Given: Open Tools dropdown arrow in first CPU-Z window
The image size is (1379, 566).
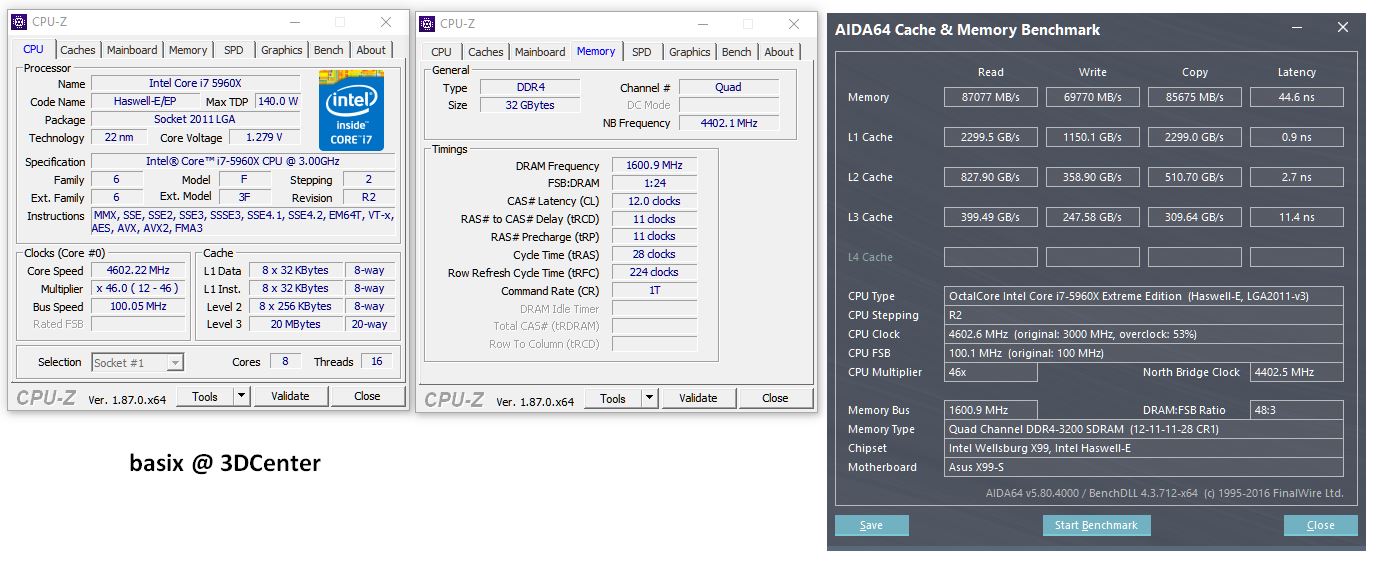Looking at the screenshot, I should pyautogui.click(x=241, y=396).
